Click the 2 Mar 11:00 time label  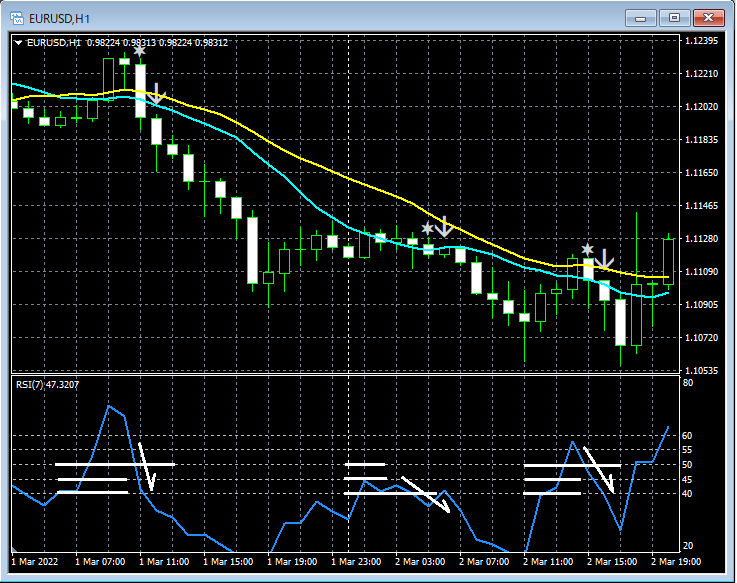click(548, 562)
